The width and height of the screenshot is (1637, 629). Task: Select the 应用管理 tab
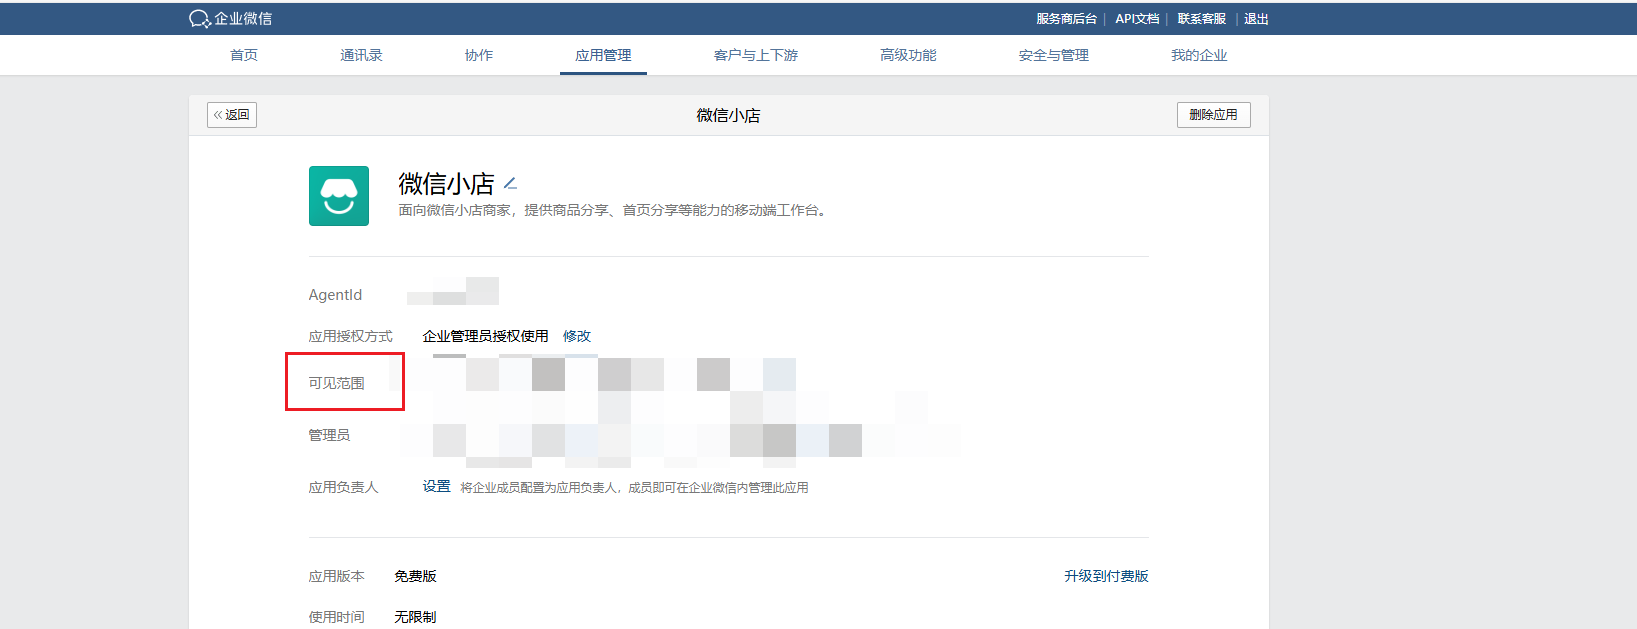tap(603, 55)
